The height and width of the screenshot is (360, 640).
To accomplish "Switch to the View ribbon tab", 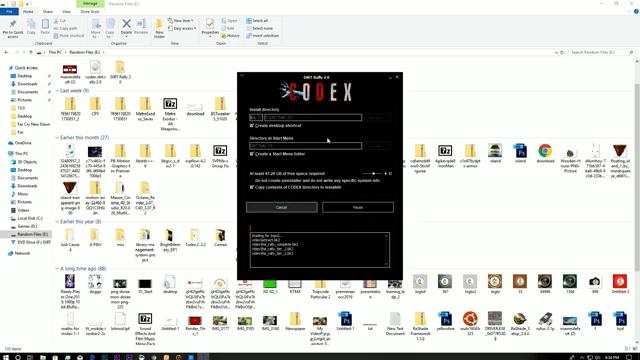I will tap(66, 11).
